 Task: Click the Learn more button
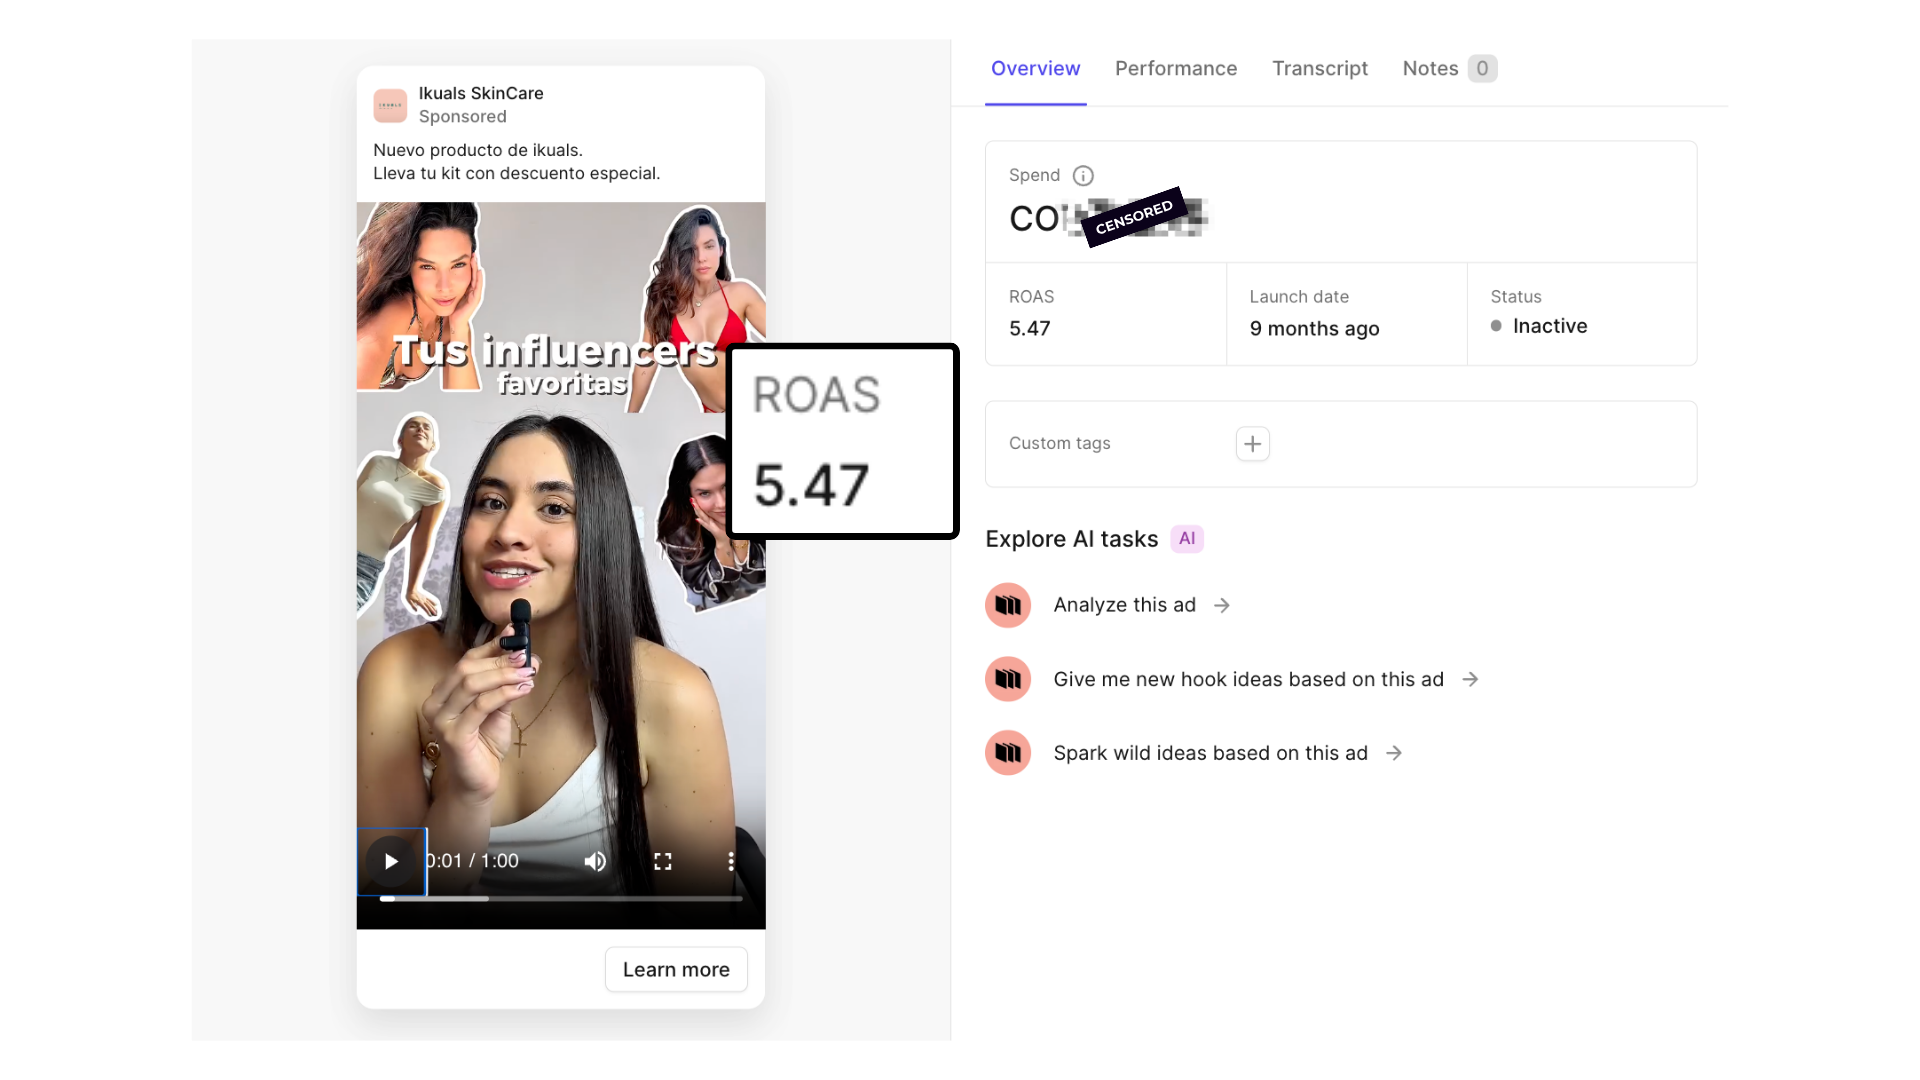tap(676, 969)
